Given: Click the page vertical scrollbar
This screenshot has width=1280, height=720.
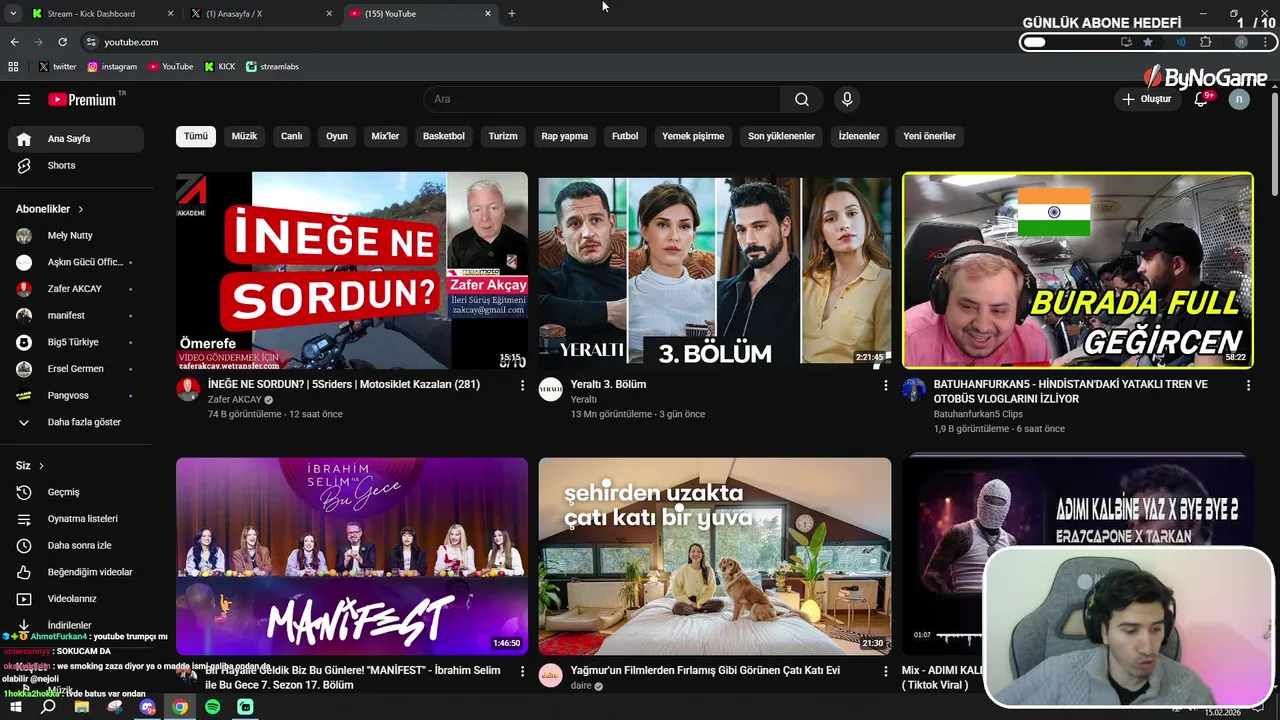Looking at the screenshot, I should pos(1274,145).
